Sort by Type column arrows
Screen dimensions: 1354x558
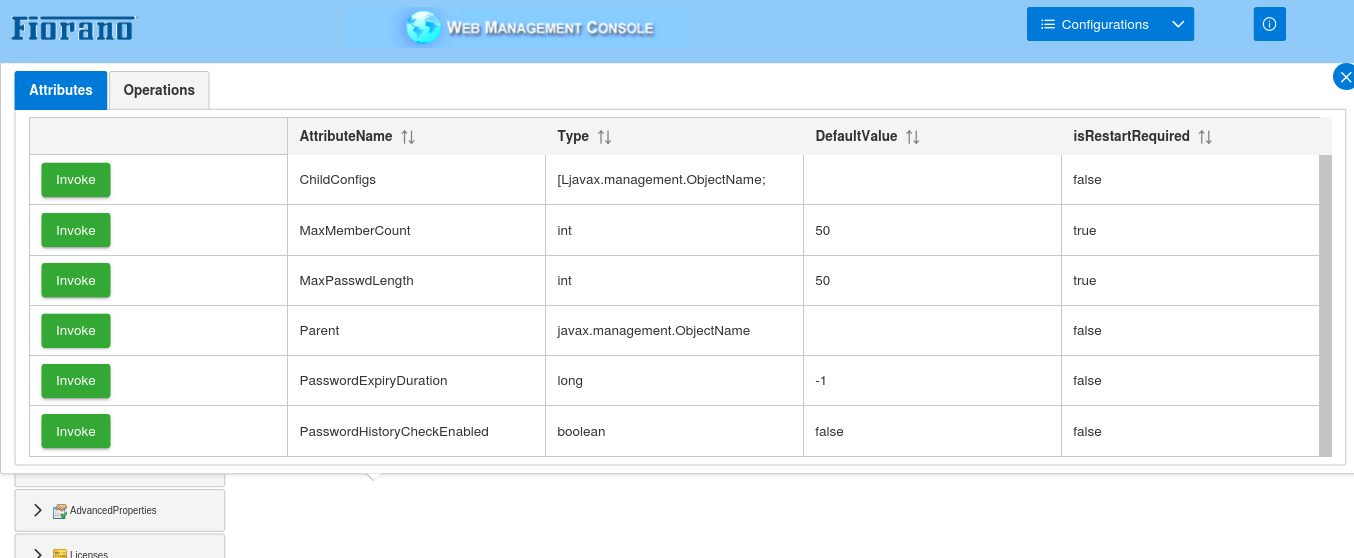[x=604, y=137]
